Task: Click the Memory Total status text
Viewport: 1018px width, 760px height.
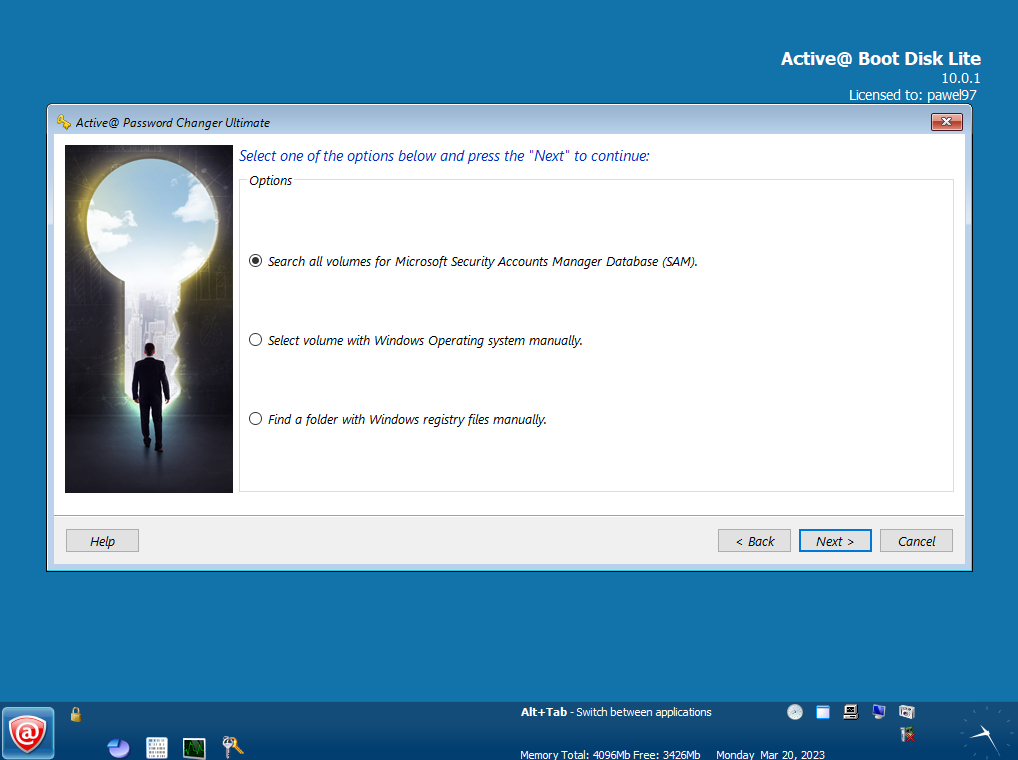Action: tap(610, 754)
